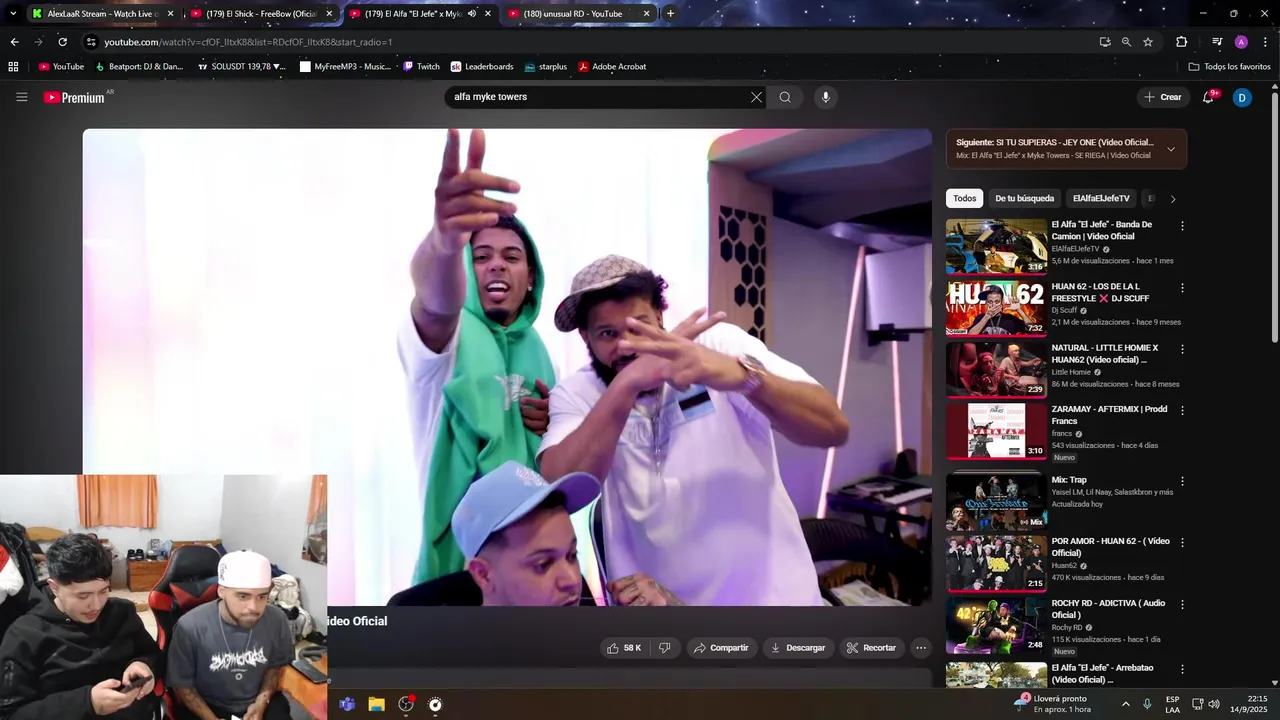Viewport: 1280px width, 720px height.
Task: Expand the Siguiente playlist panel chevron
Action: point(1171,149)
